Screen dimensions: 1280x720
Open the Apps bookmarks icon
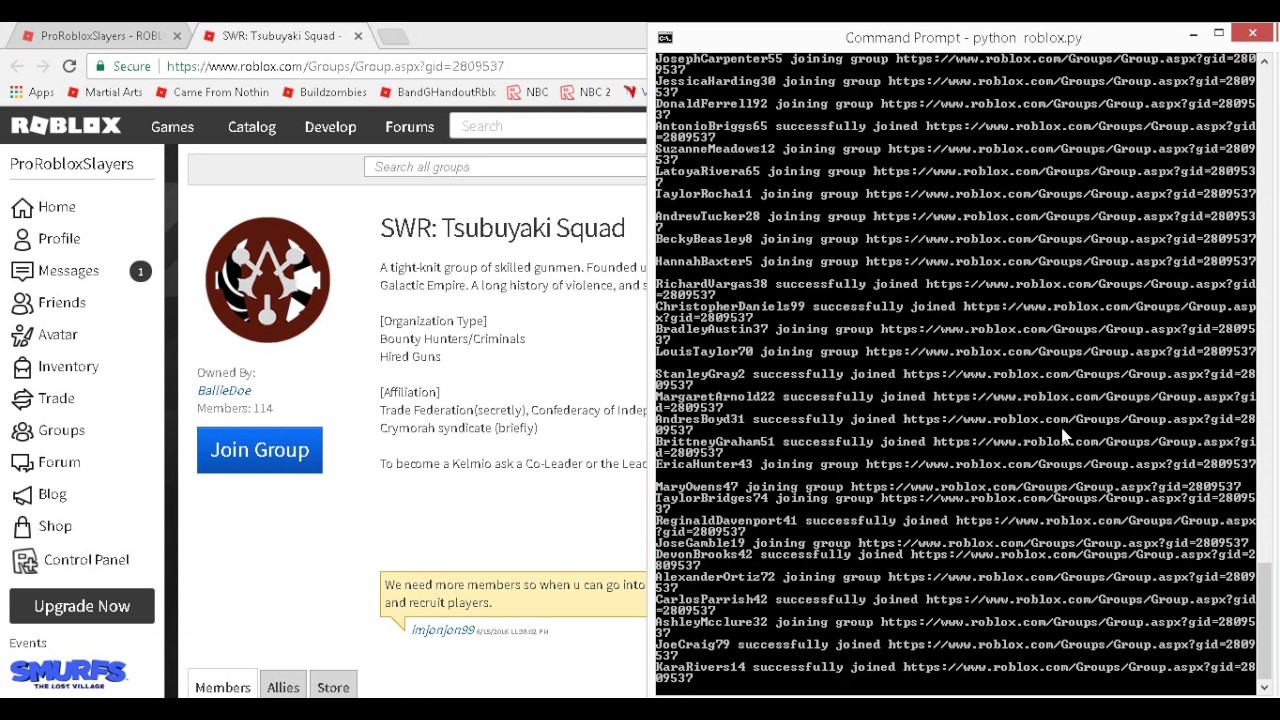coord(16,92)
